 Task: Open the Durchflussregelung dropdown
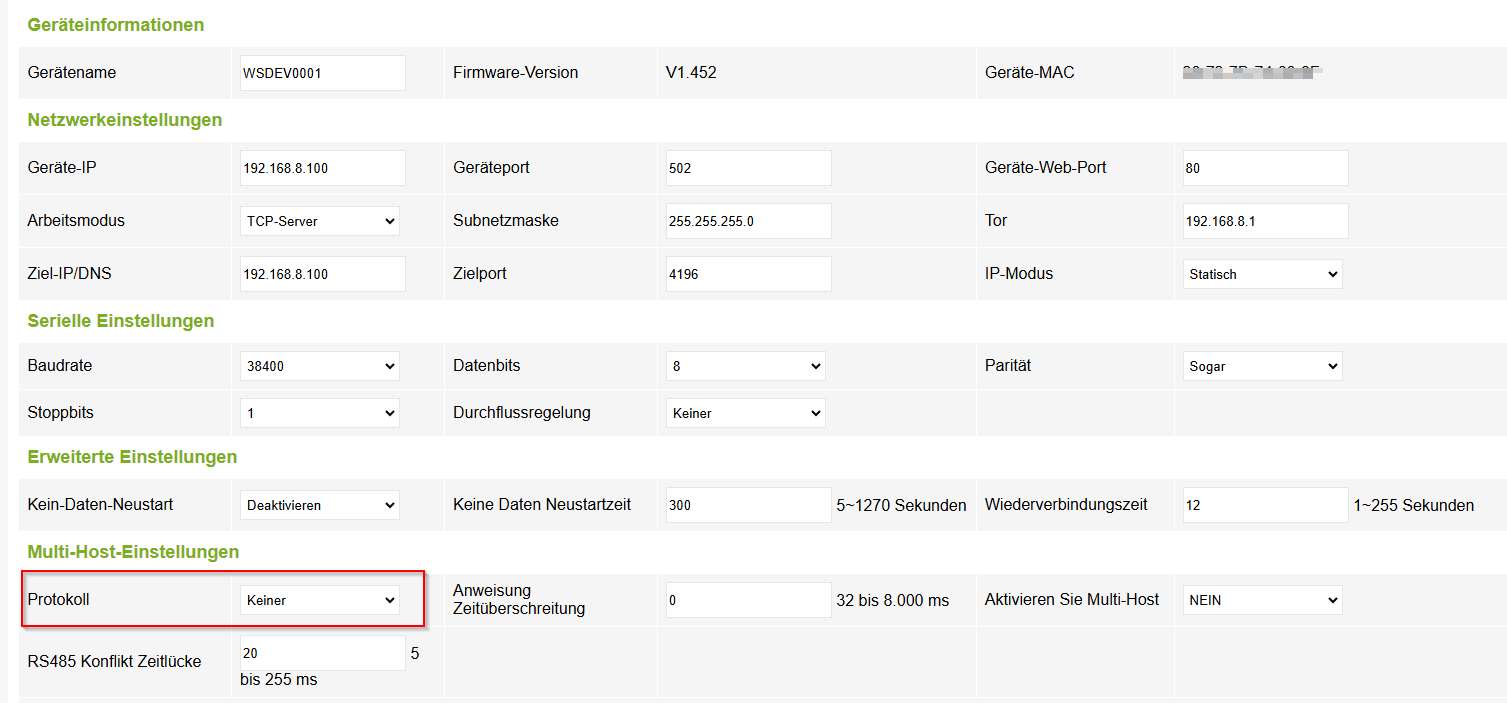pos(745,412)
